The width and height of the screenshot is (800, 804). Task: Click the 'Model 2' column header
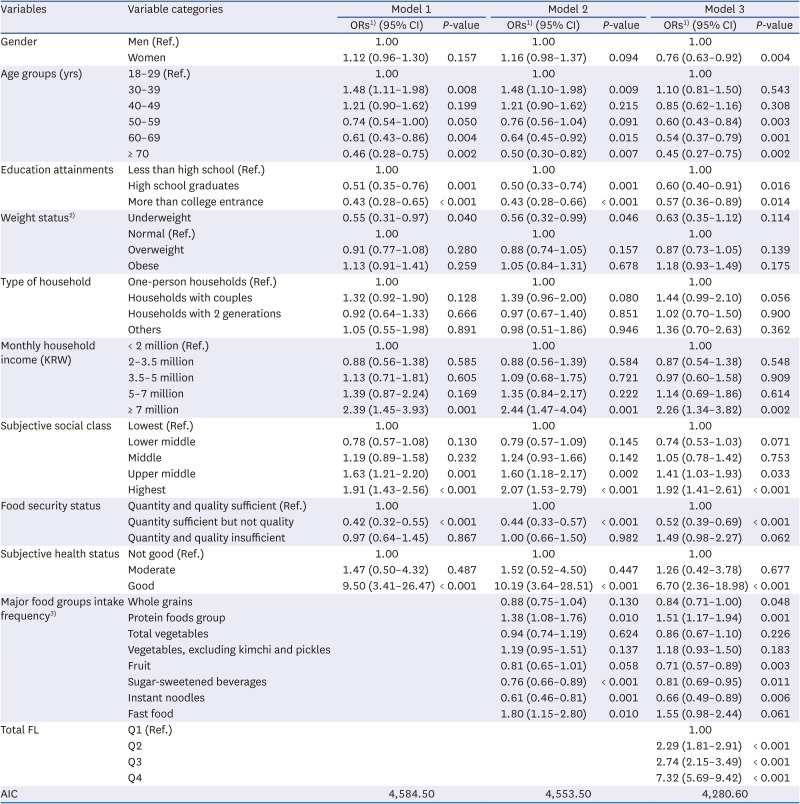pos(568,9)
